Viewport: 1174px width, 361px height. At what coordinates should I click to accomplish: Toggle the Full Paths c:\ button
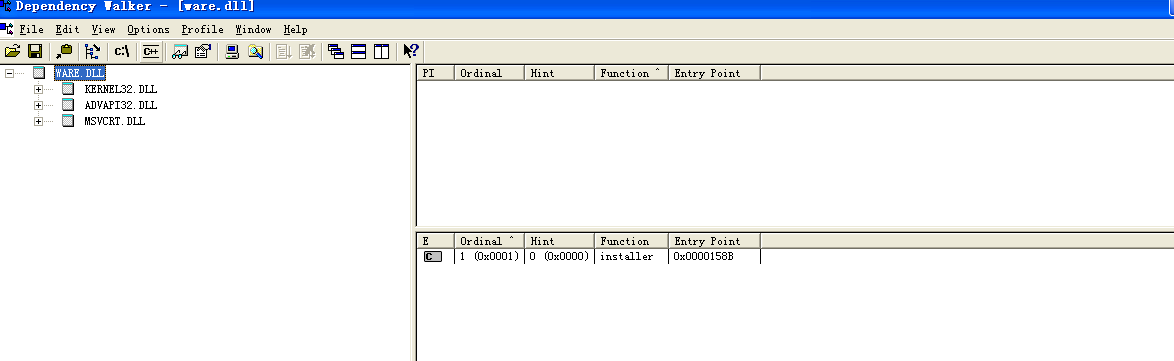click(x=122, y=52)
